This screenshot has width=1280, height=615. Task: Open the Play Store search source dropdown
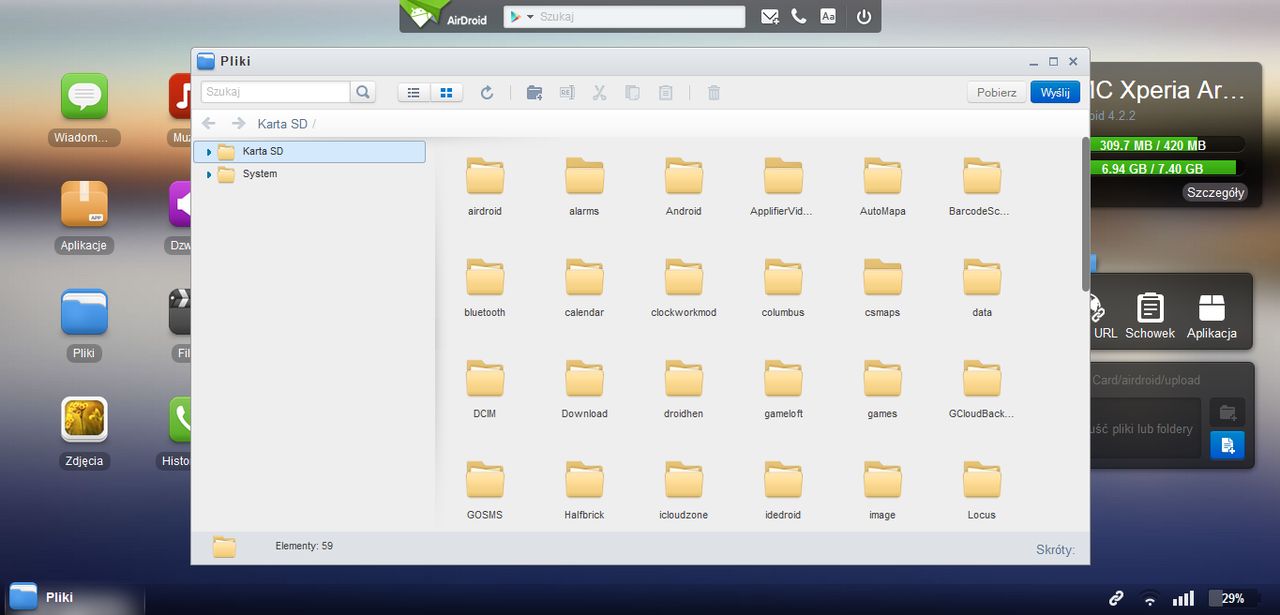520,17
